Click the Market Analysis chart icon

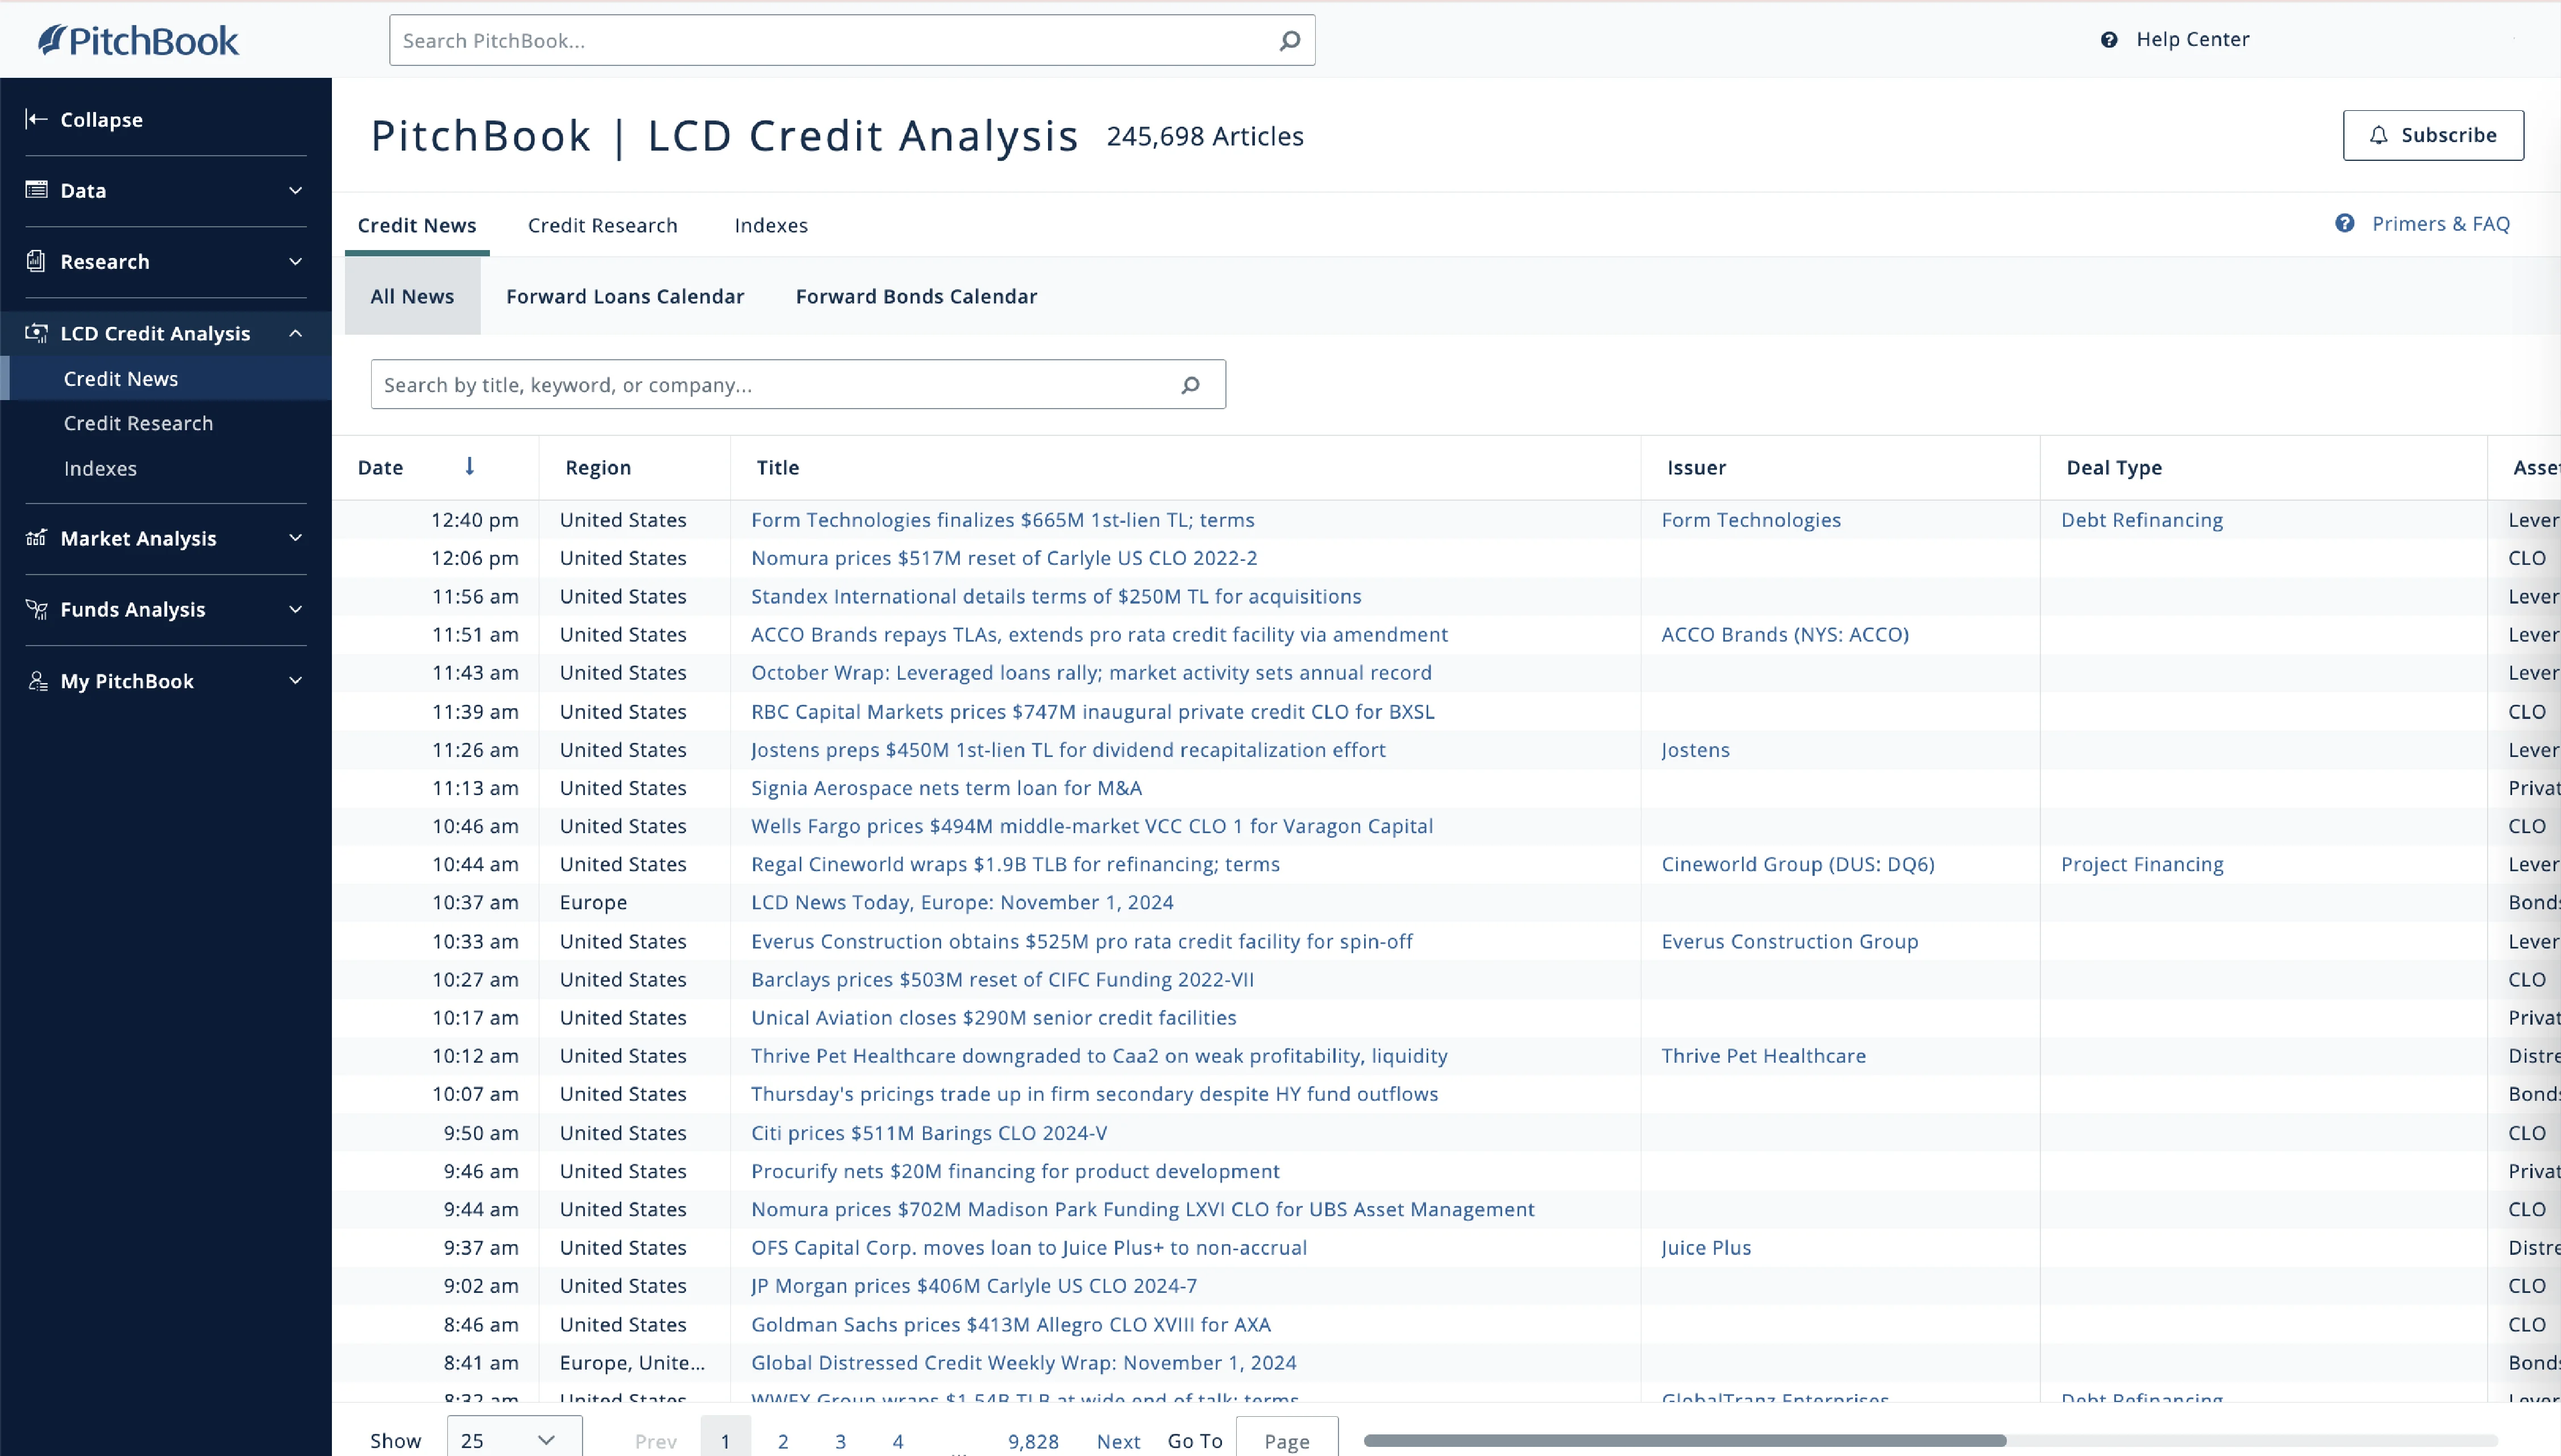[x=37, y=538]
